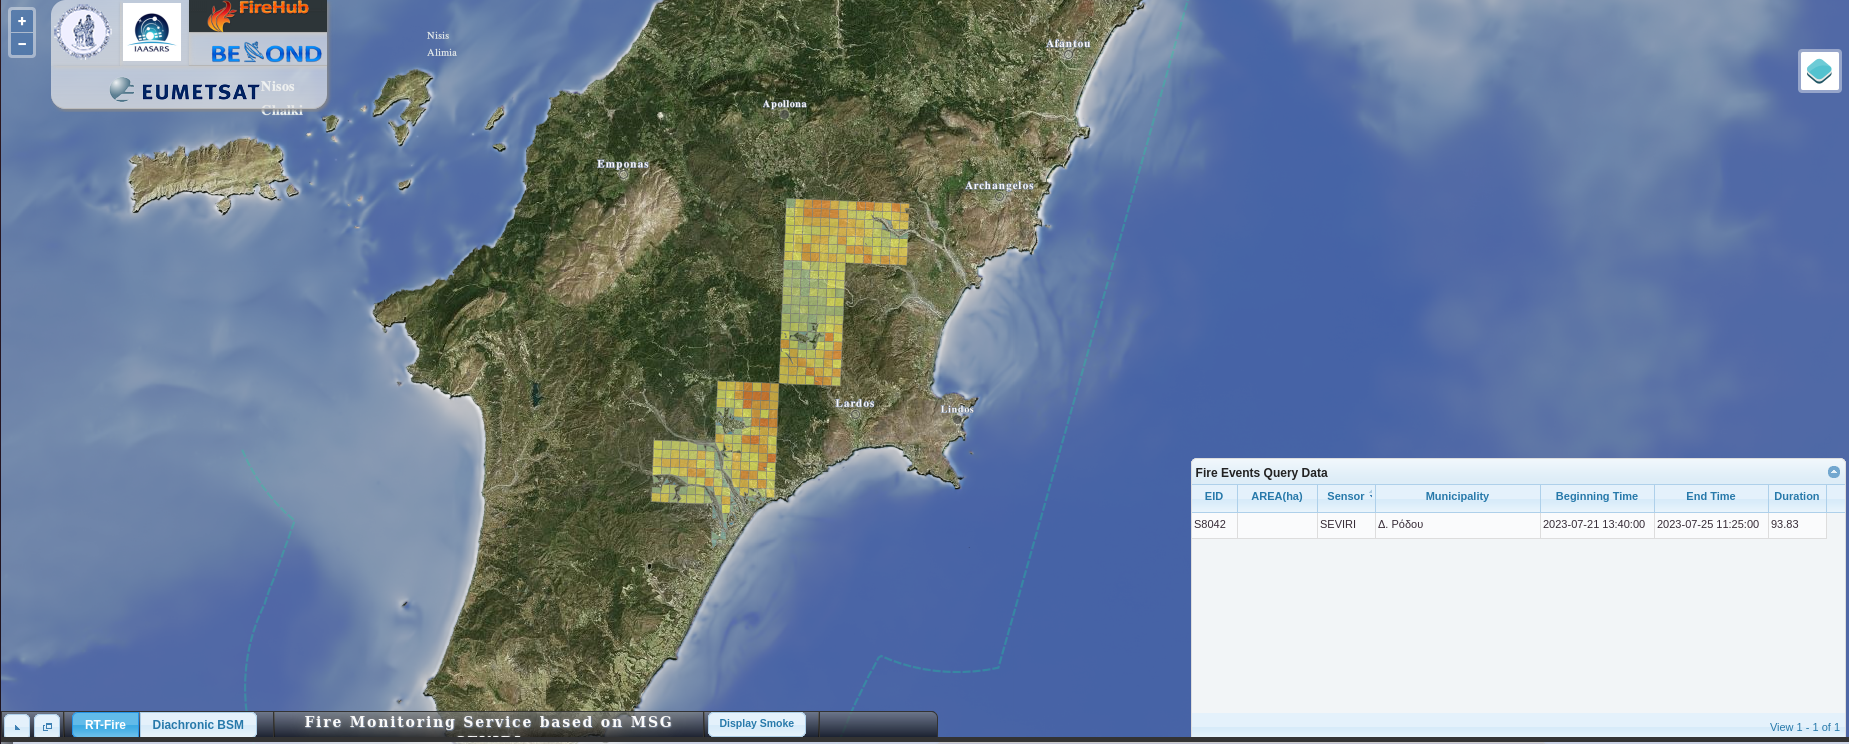This screenshot has height=744, width=1849.
Task: Open the map layers switcher
Action: [x=1819, y=71]
